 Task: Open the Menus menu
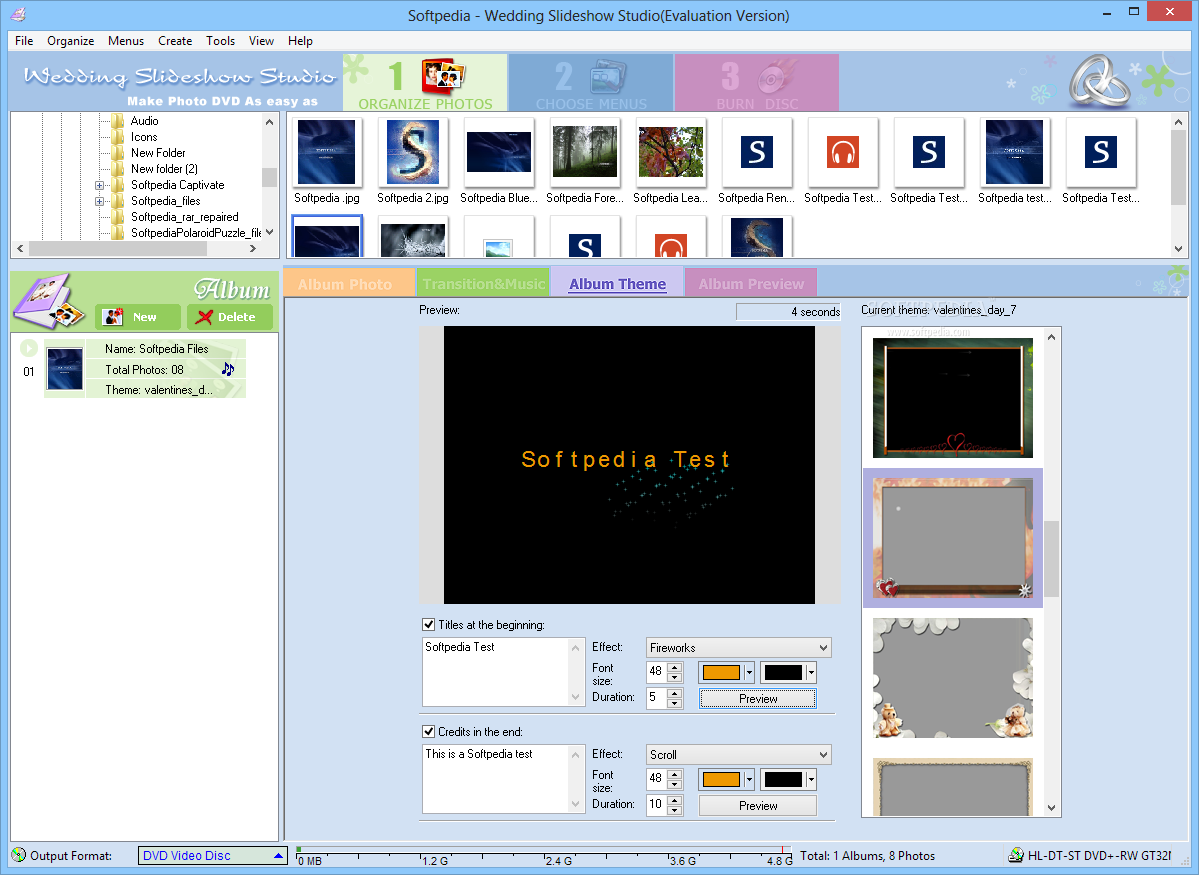pos(125,41)
